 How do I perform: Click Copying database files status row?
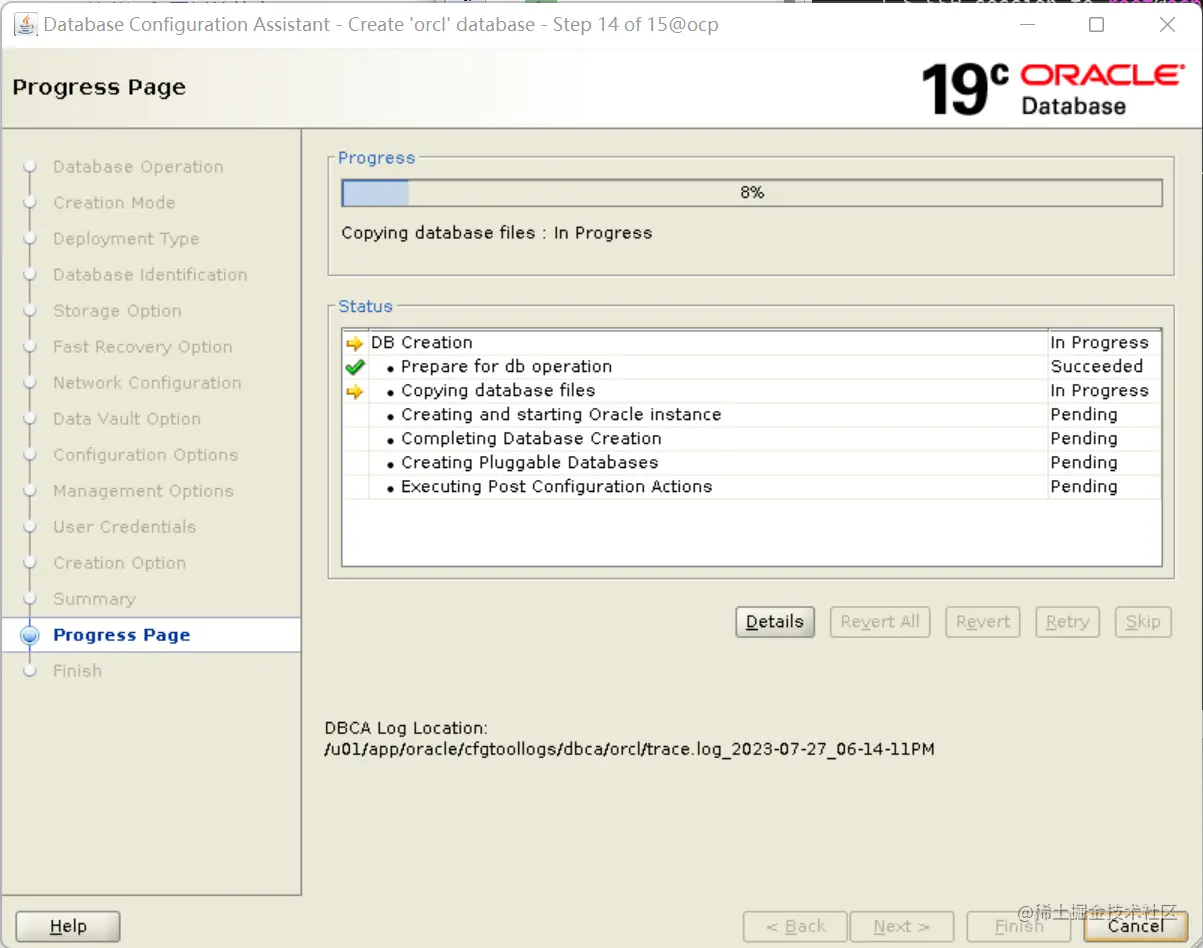coord(752,391)
